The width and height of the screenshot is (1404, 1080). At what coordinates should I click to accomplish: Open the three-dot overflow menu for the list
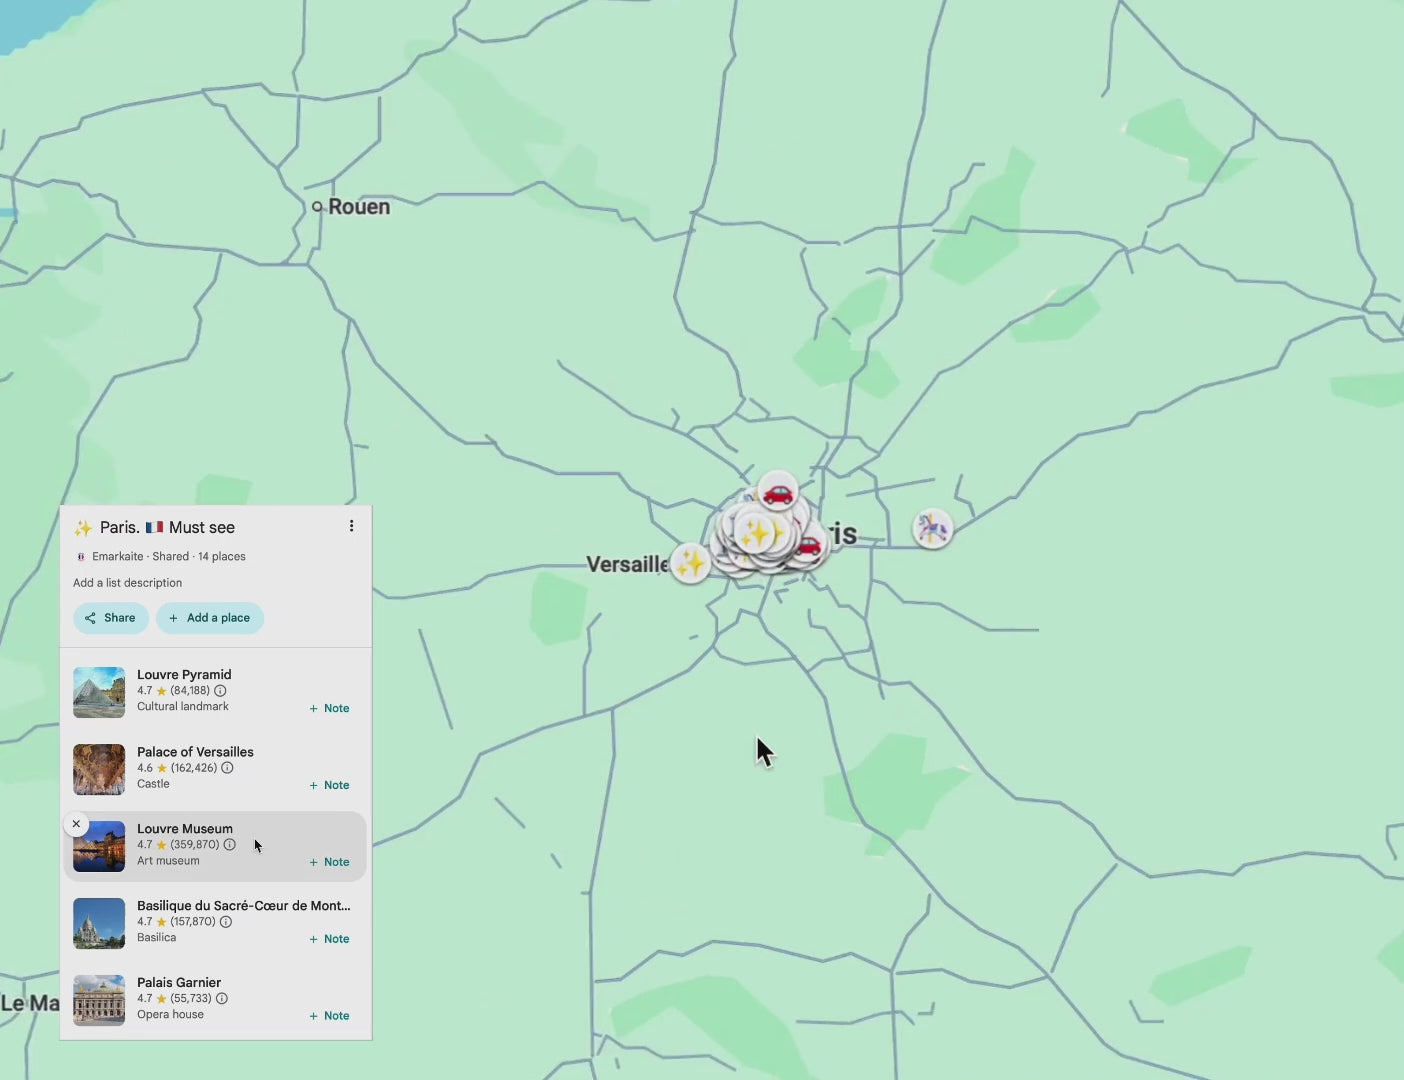pos(351,525)
